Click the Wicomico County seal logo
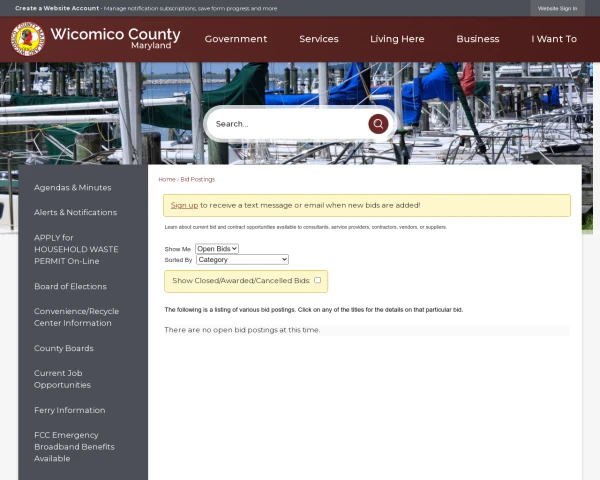 pos(28,39)
